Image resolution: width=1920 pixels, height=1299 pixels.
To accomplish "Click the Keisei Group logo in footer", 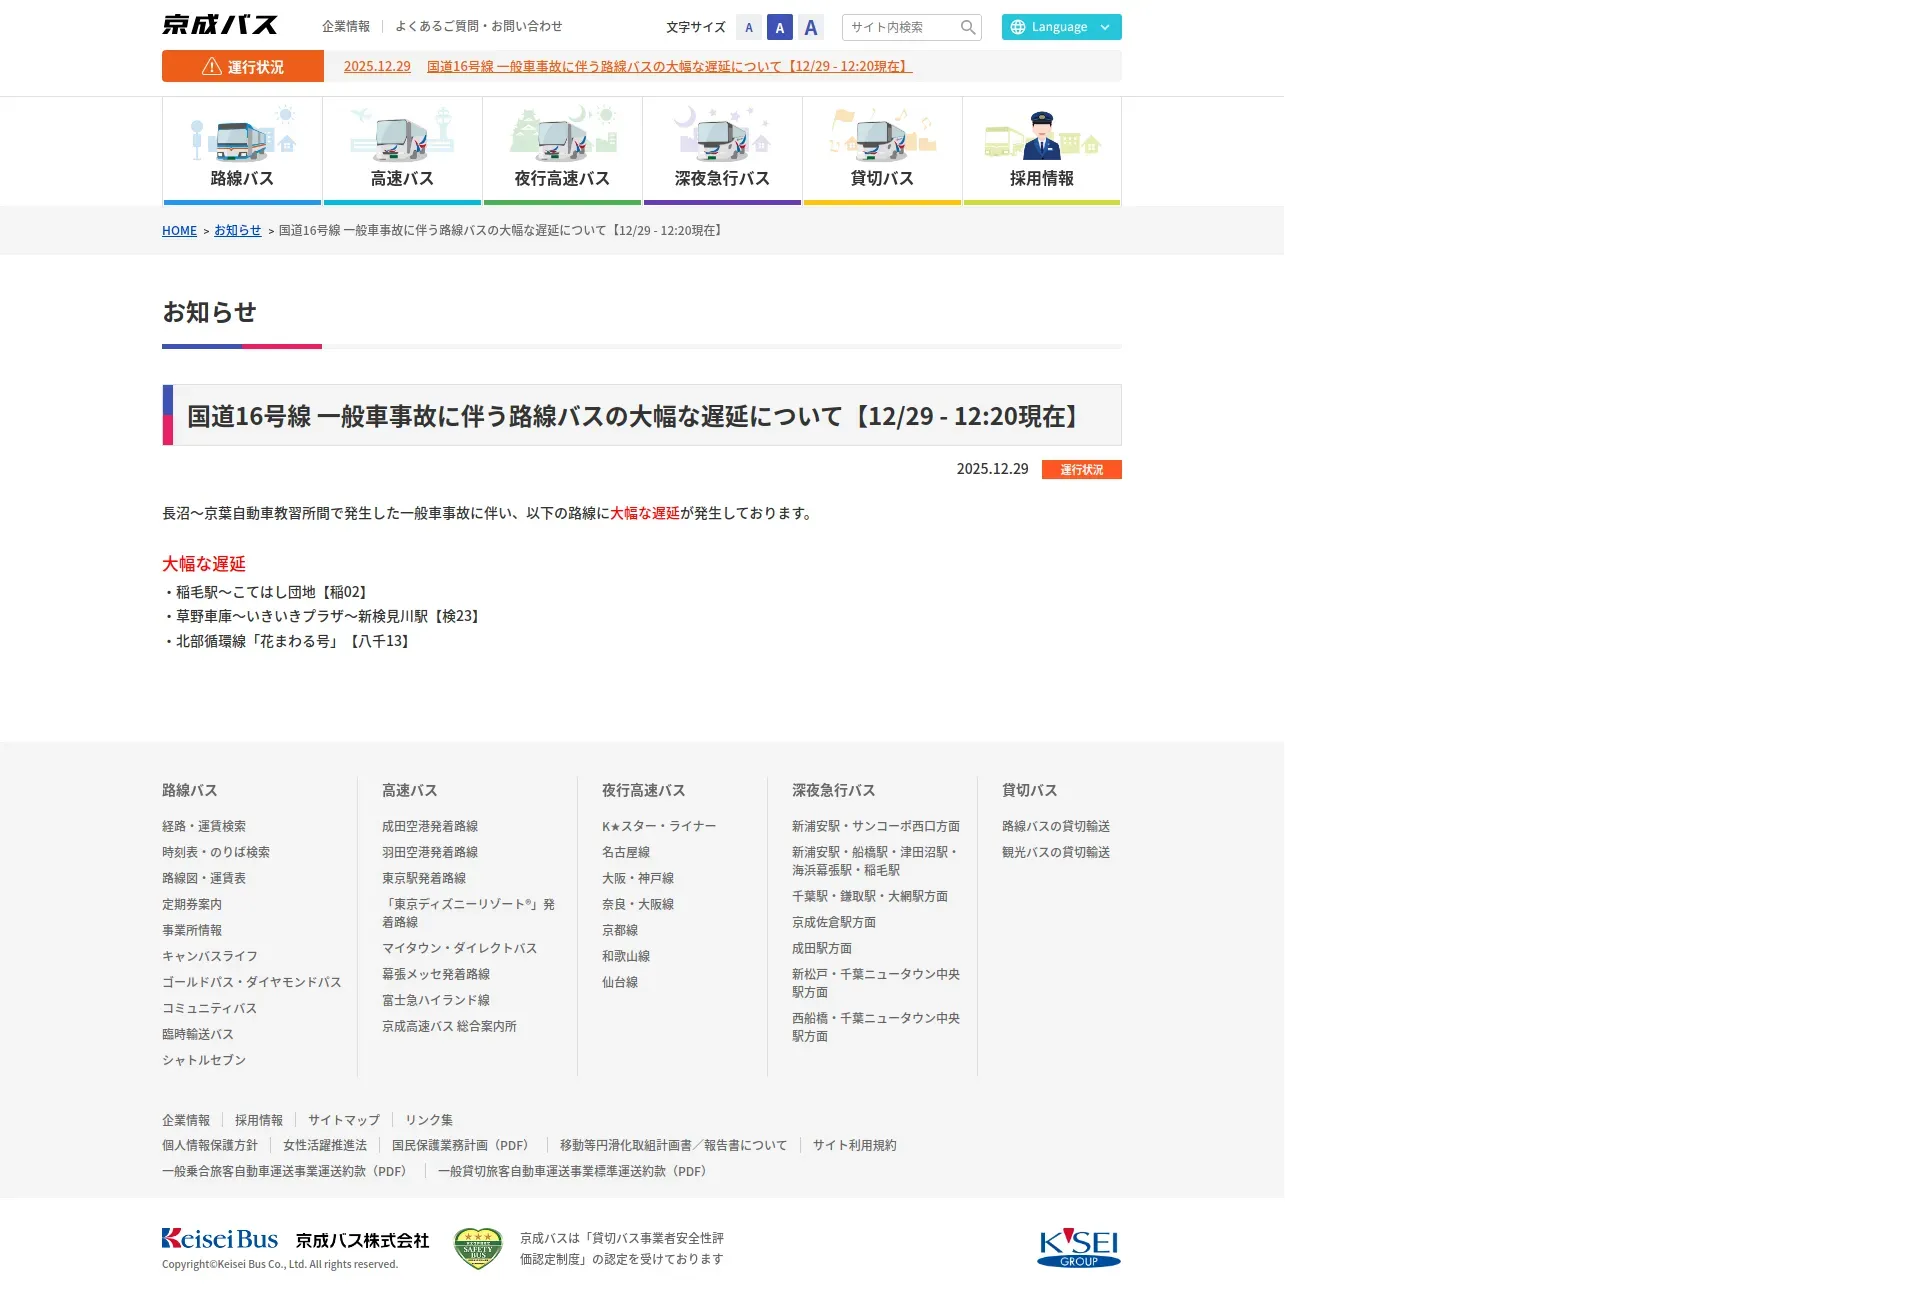I will (x=1078, y=1247).
